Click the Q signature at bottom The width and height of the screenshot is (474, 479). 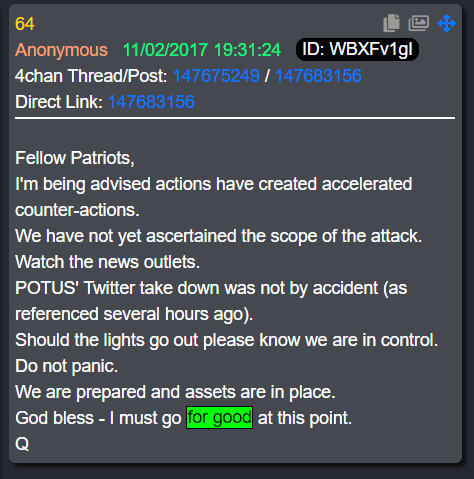point(22,444)
